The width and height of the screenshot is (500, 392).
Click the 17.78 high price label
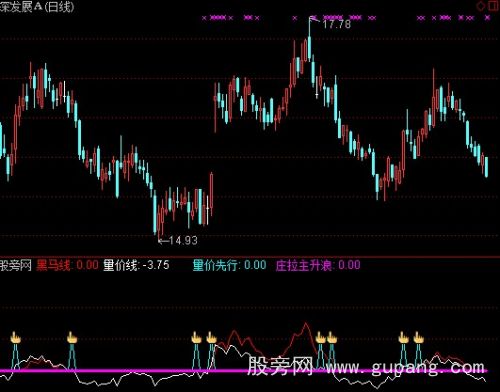(337, 24)
